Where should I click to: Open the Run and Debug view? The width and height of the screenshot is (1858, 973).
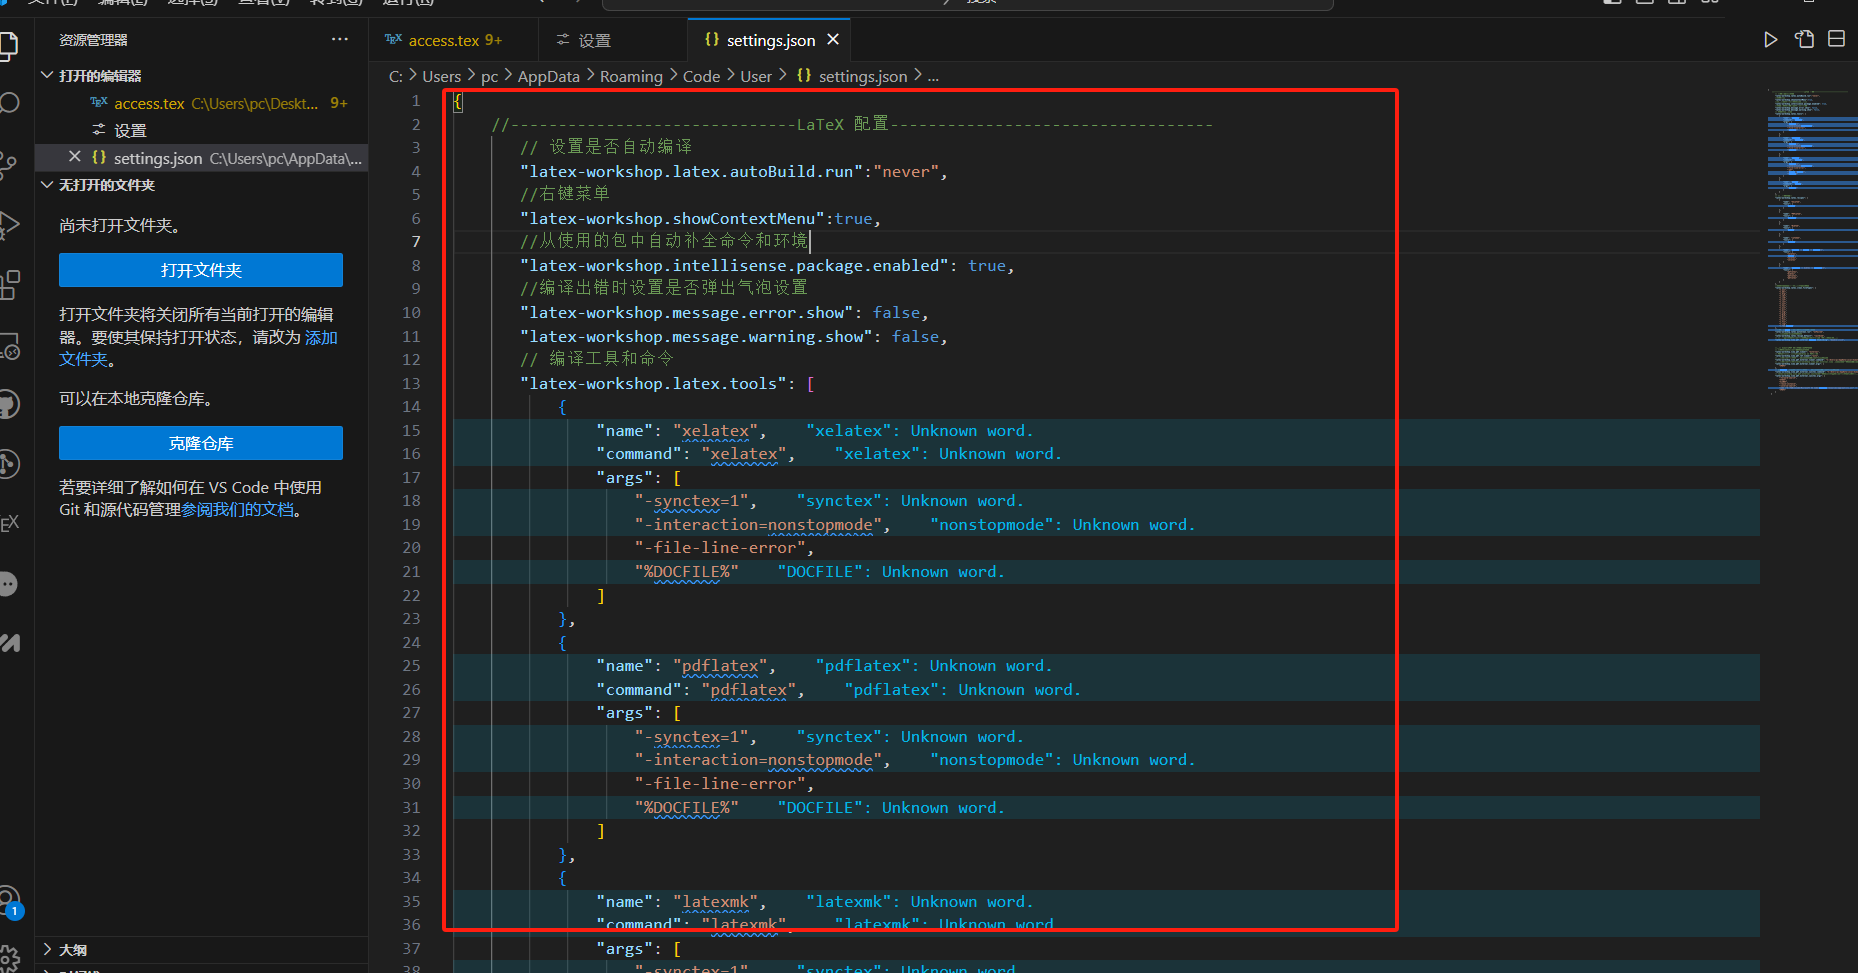[8, 224]
